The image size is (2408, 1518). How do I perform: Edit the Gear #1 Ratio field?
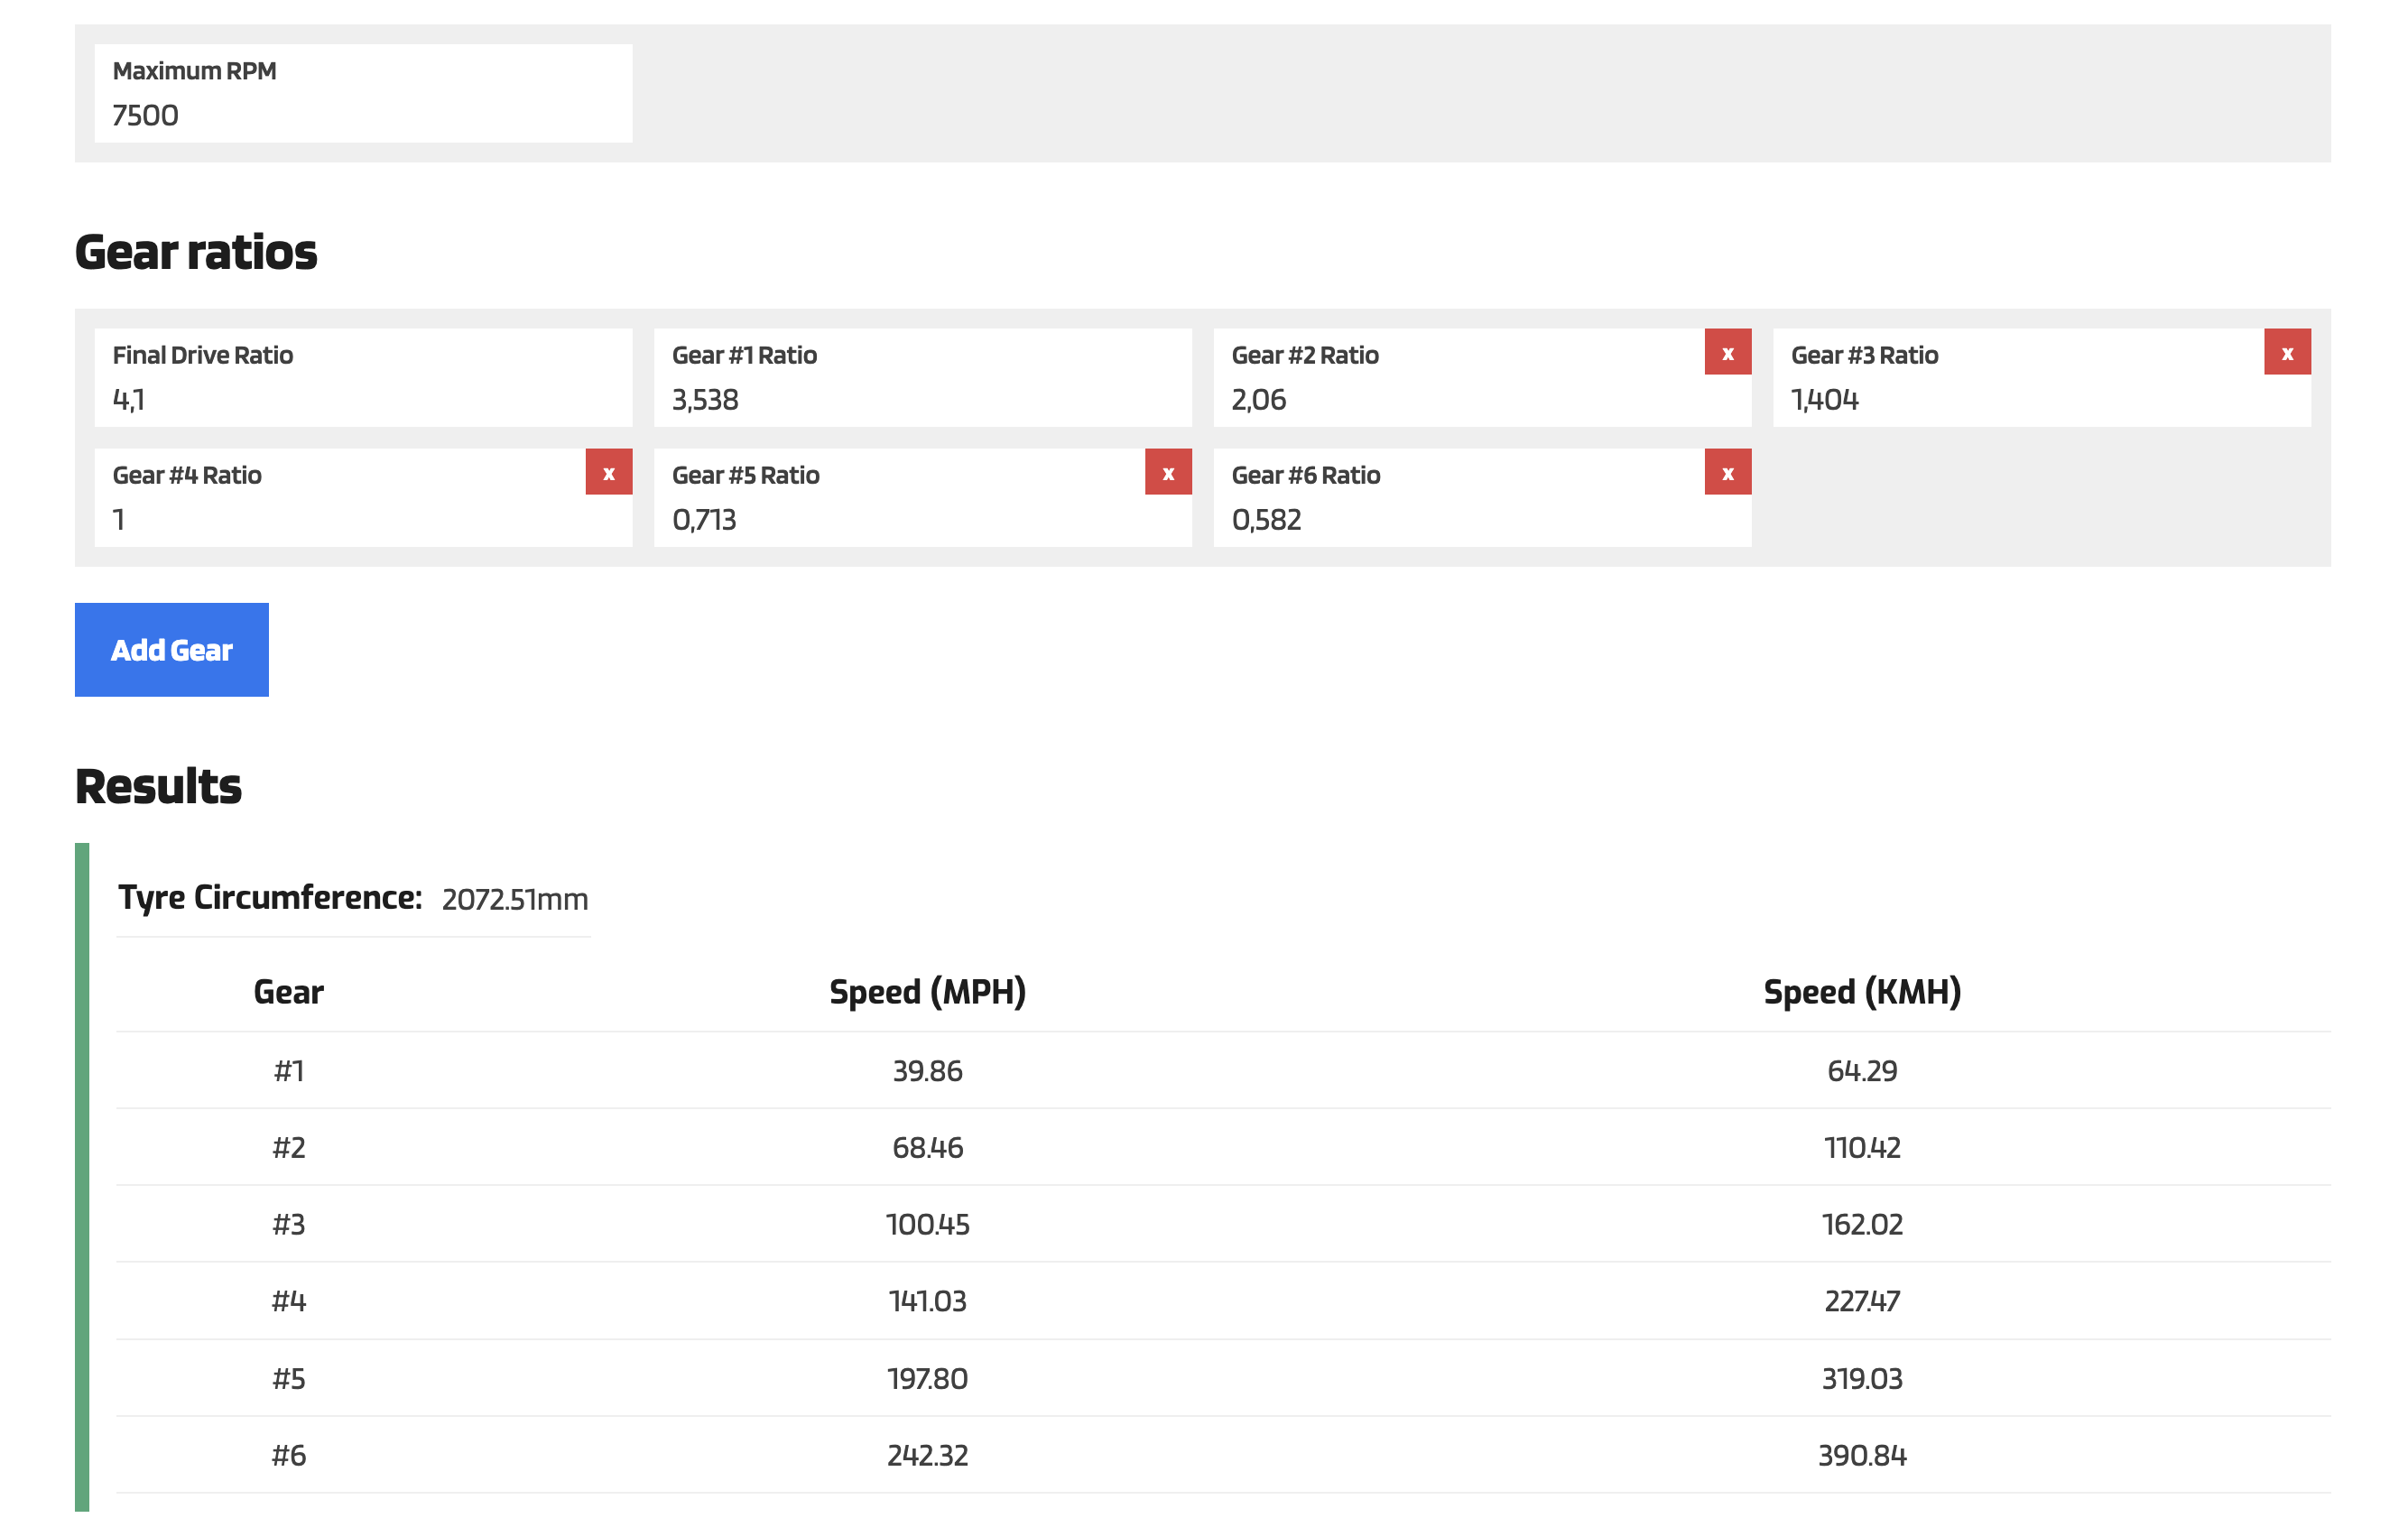click(x=921, y=399)
